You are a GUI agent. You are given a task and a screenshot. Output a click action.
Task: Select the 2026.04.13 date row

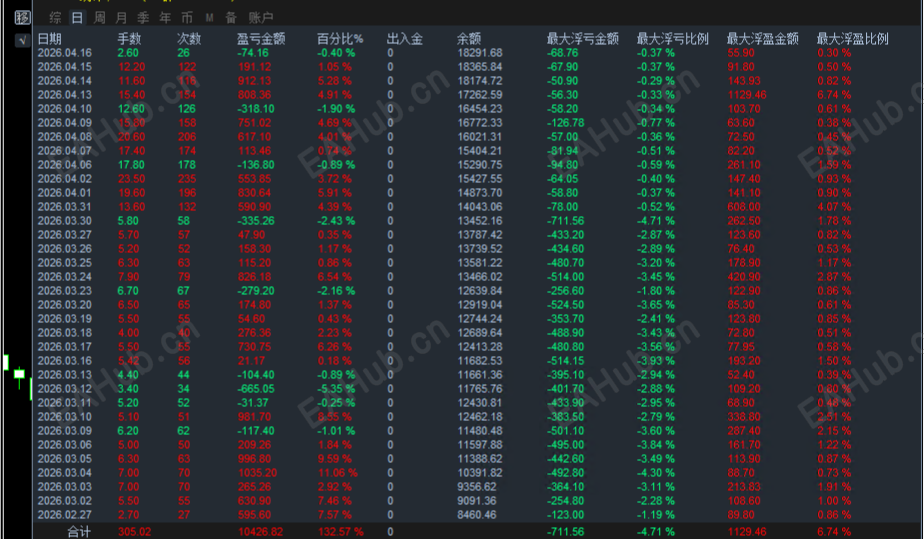click(x=65, y=95)
